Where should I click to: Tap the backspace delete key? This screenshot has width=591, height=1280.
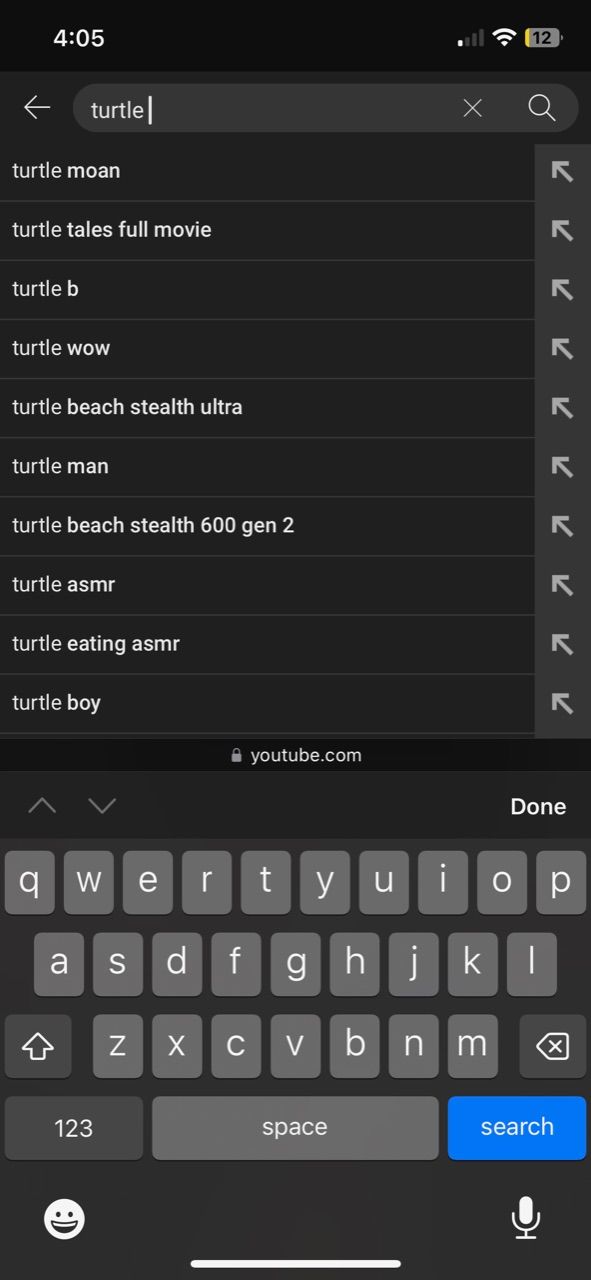pos(552,1047)
